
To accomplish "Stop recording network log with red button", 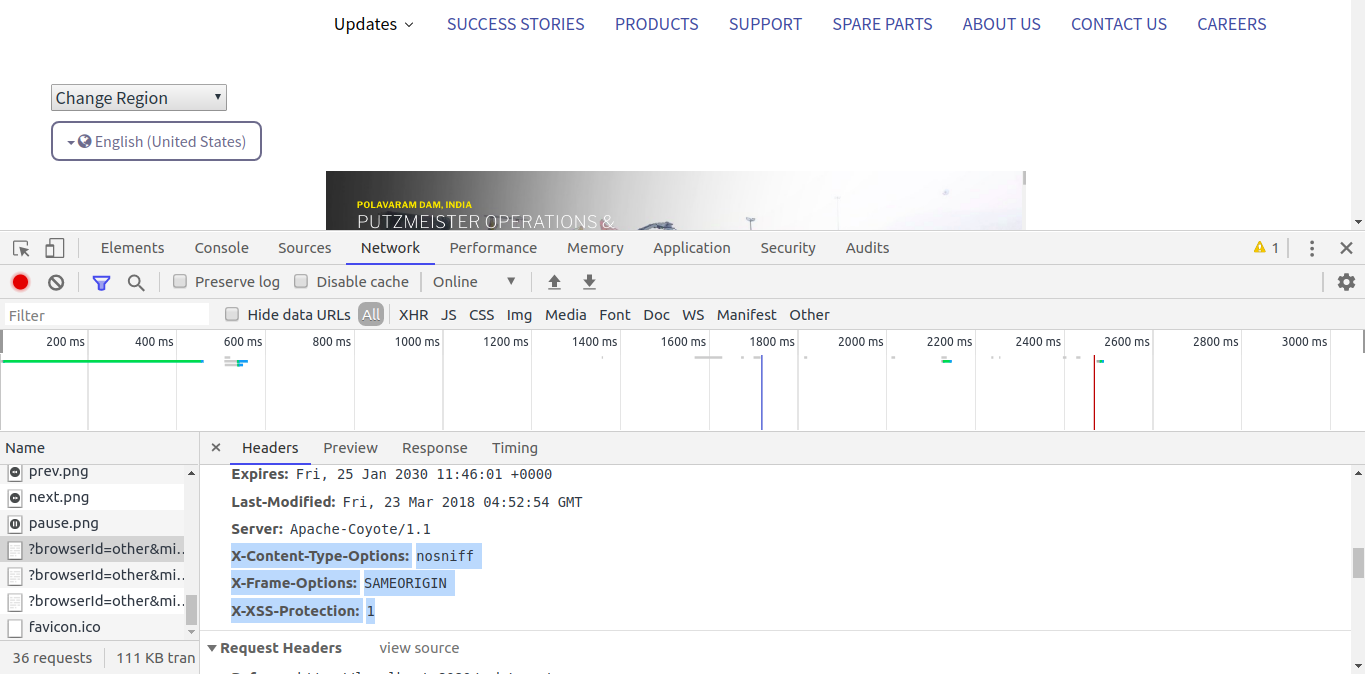I will coord(20,282).
